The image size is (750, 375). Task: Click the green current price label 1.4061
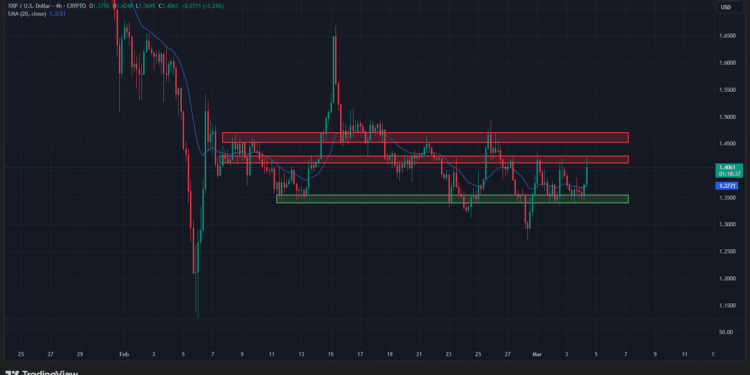tap(729, 170)
